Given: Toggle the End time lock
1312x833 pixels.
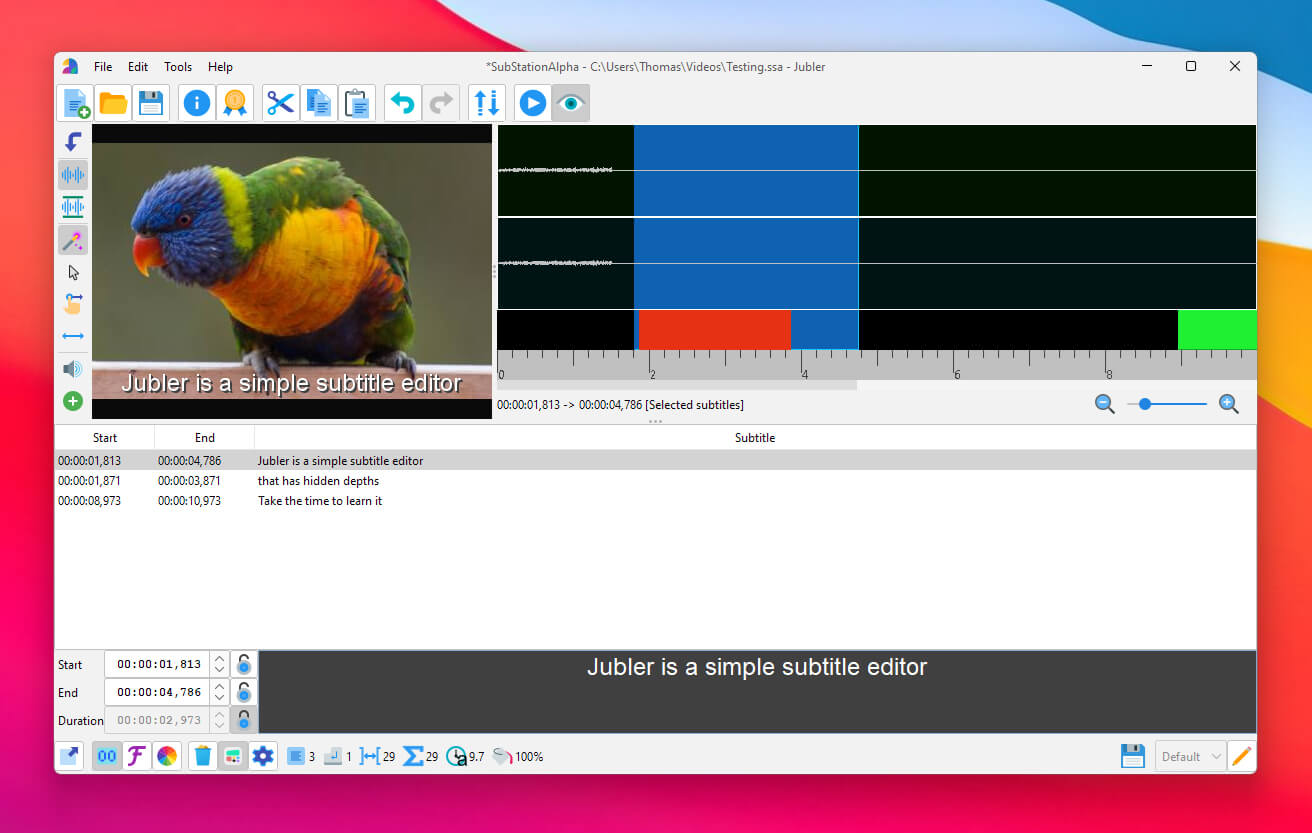Looking at the screenshot, I should [x=244, y=692].
